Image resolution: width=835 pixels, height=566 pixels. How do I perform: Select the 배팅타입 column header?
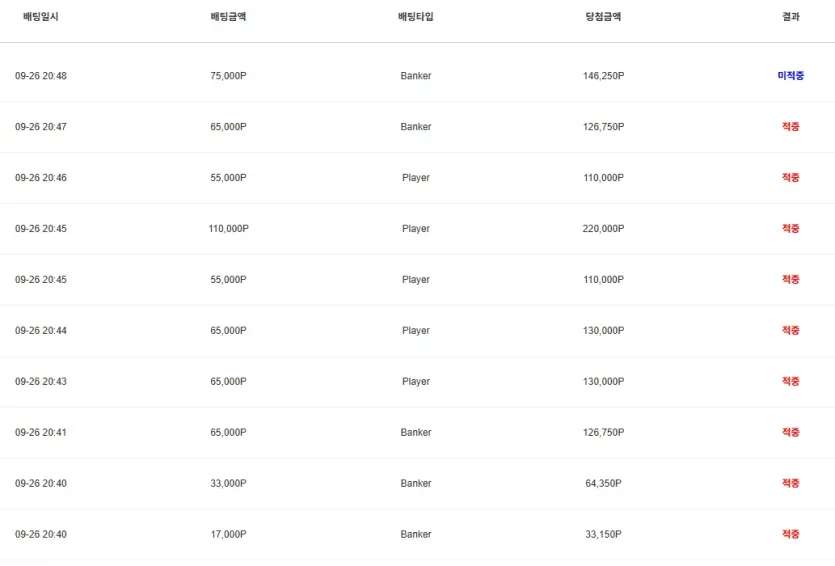click(415, 17)
